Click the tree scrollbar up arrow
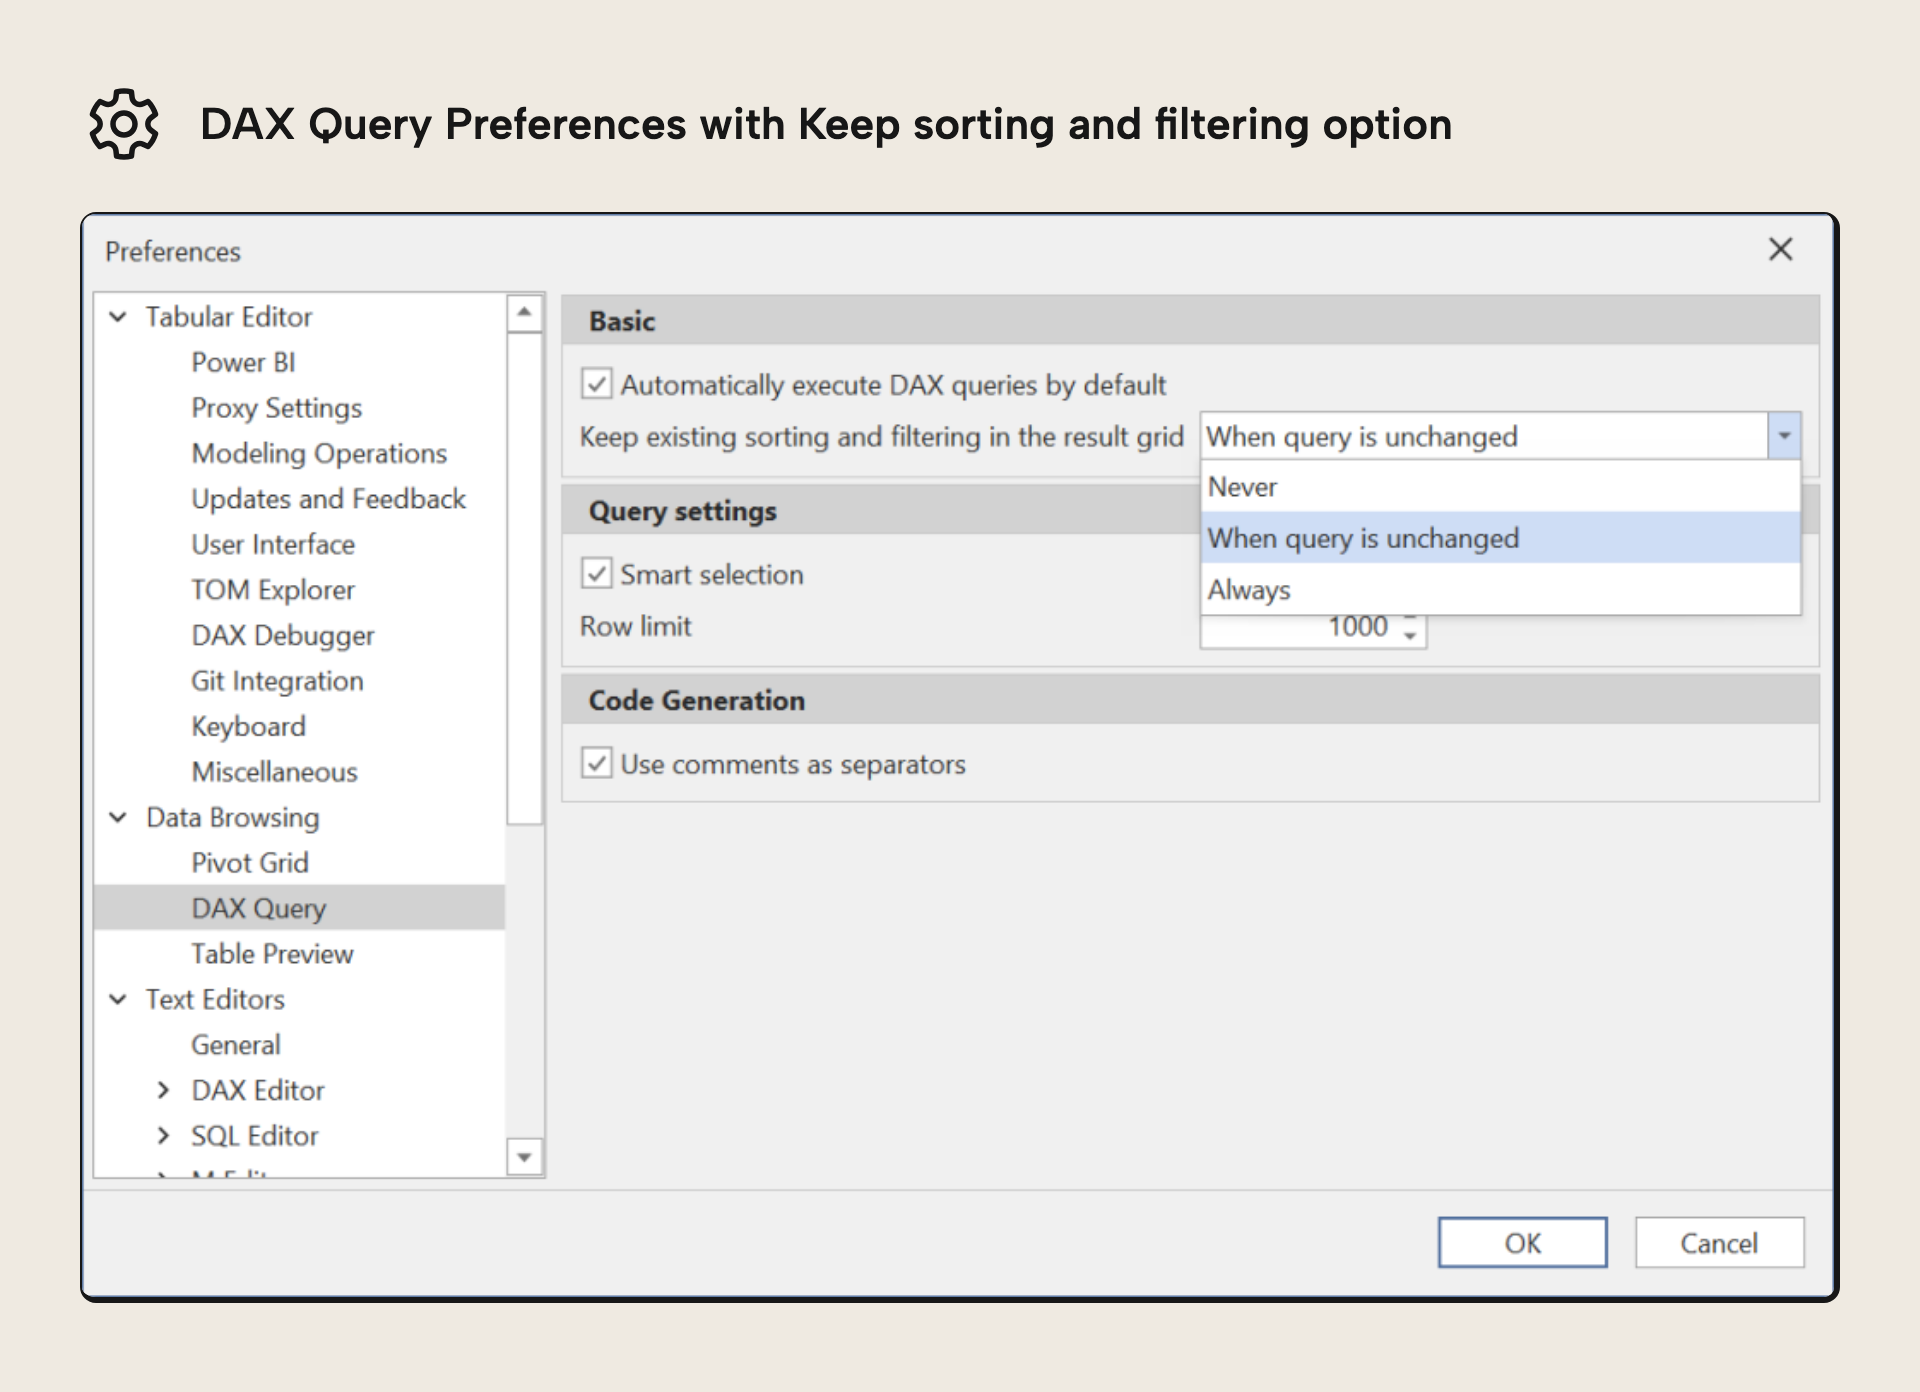The width and height of the screenshot is (1920, 1392). (x=524, y=313)
